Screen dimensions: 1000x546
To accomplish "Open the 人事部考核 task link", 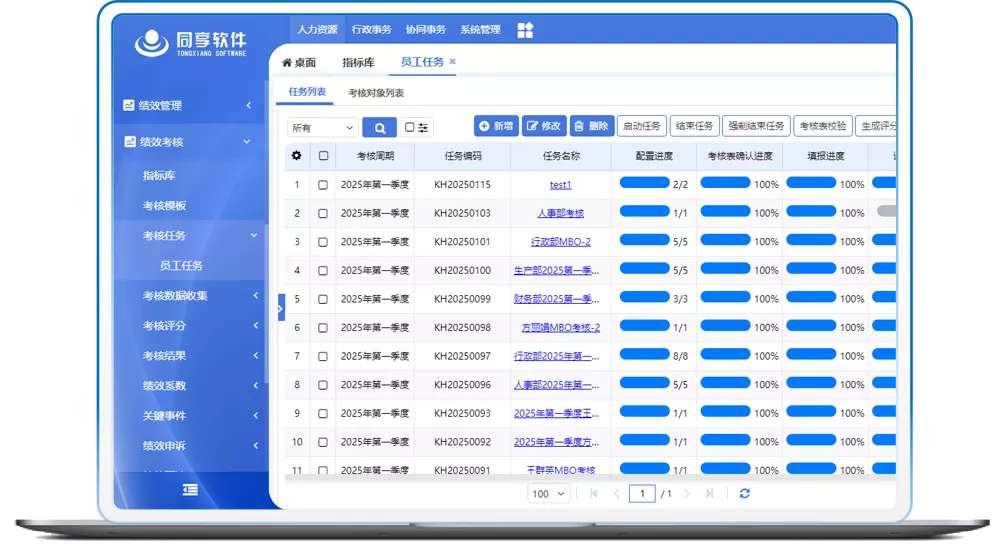I will pos(561,214).
